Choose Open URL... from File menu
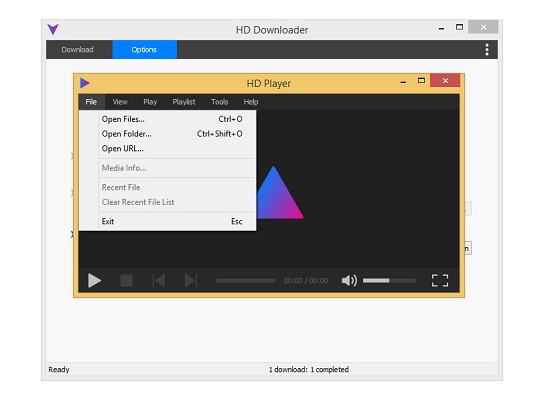Image resolution: width=550 pixels, height=401 pixels. [x=168, y=149]
